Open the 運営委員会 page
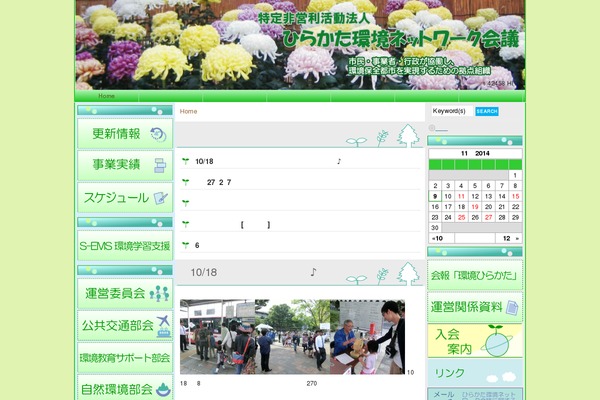Screen dimensions: 600x400 (x=125, y=294)
